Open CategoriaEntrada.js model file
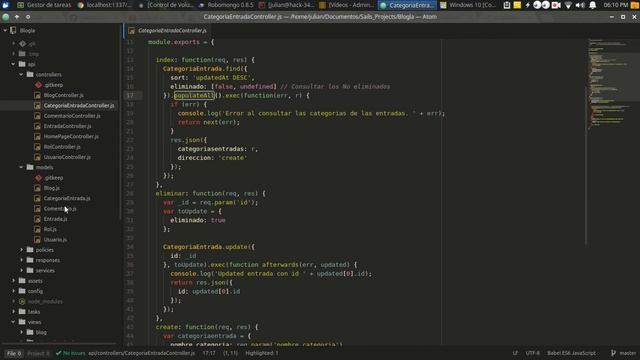The height and width of the screenshot is (360, 640). tap(67, 198)
